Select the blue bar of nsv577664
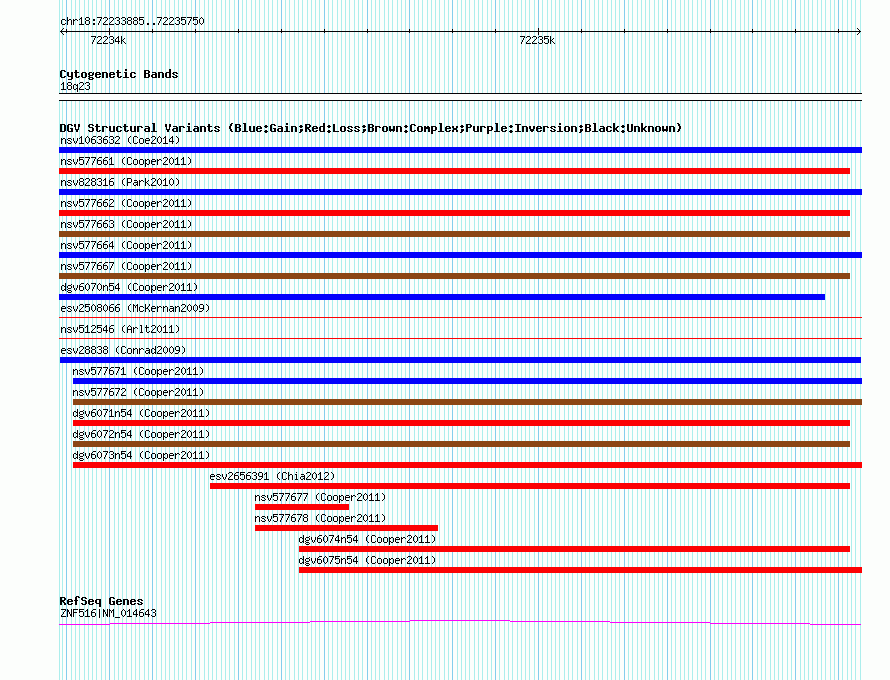890x680 pixels. [460, 255]
